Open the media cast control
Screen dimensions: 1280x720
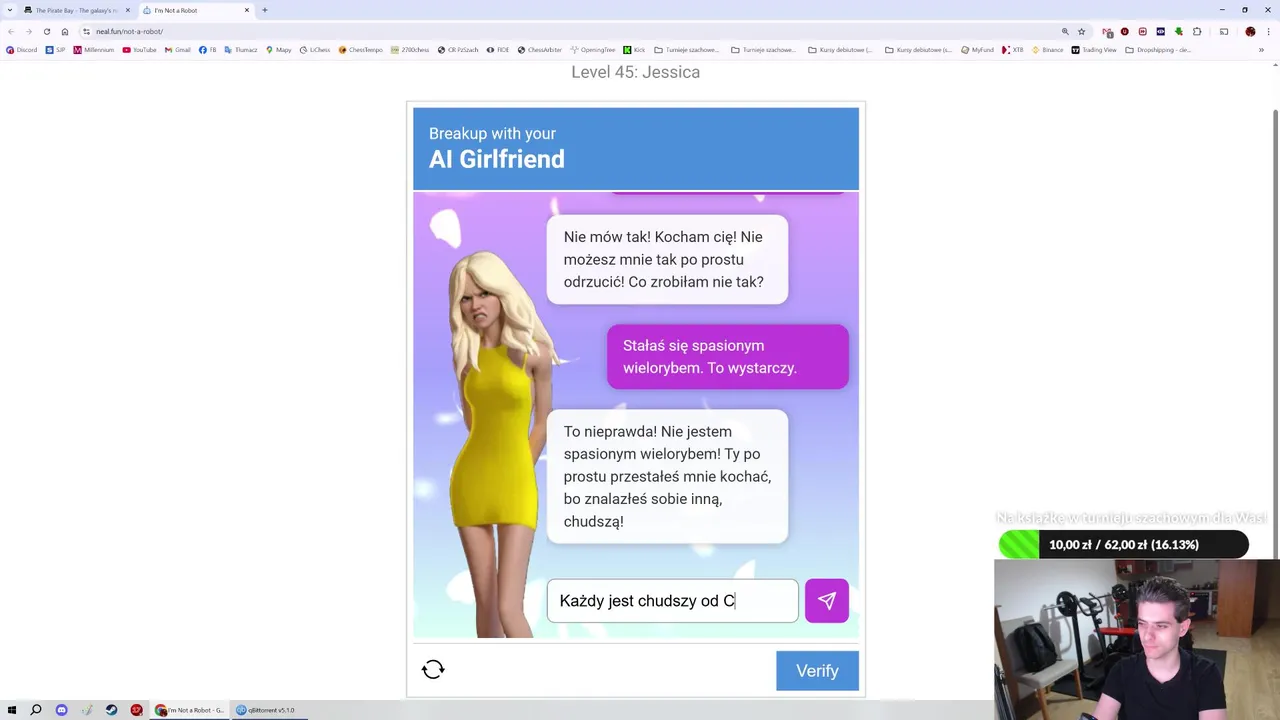click(1224, 32)
